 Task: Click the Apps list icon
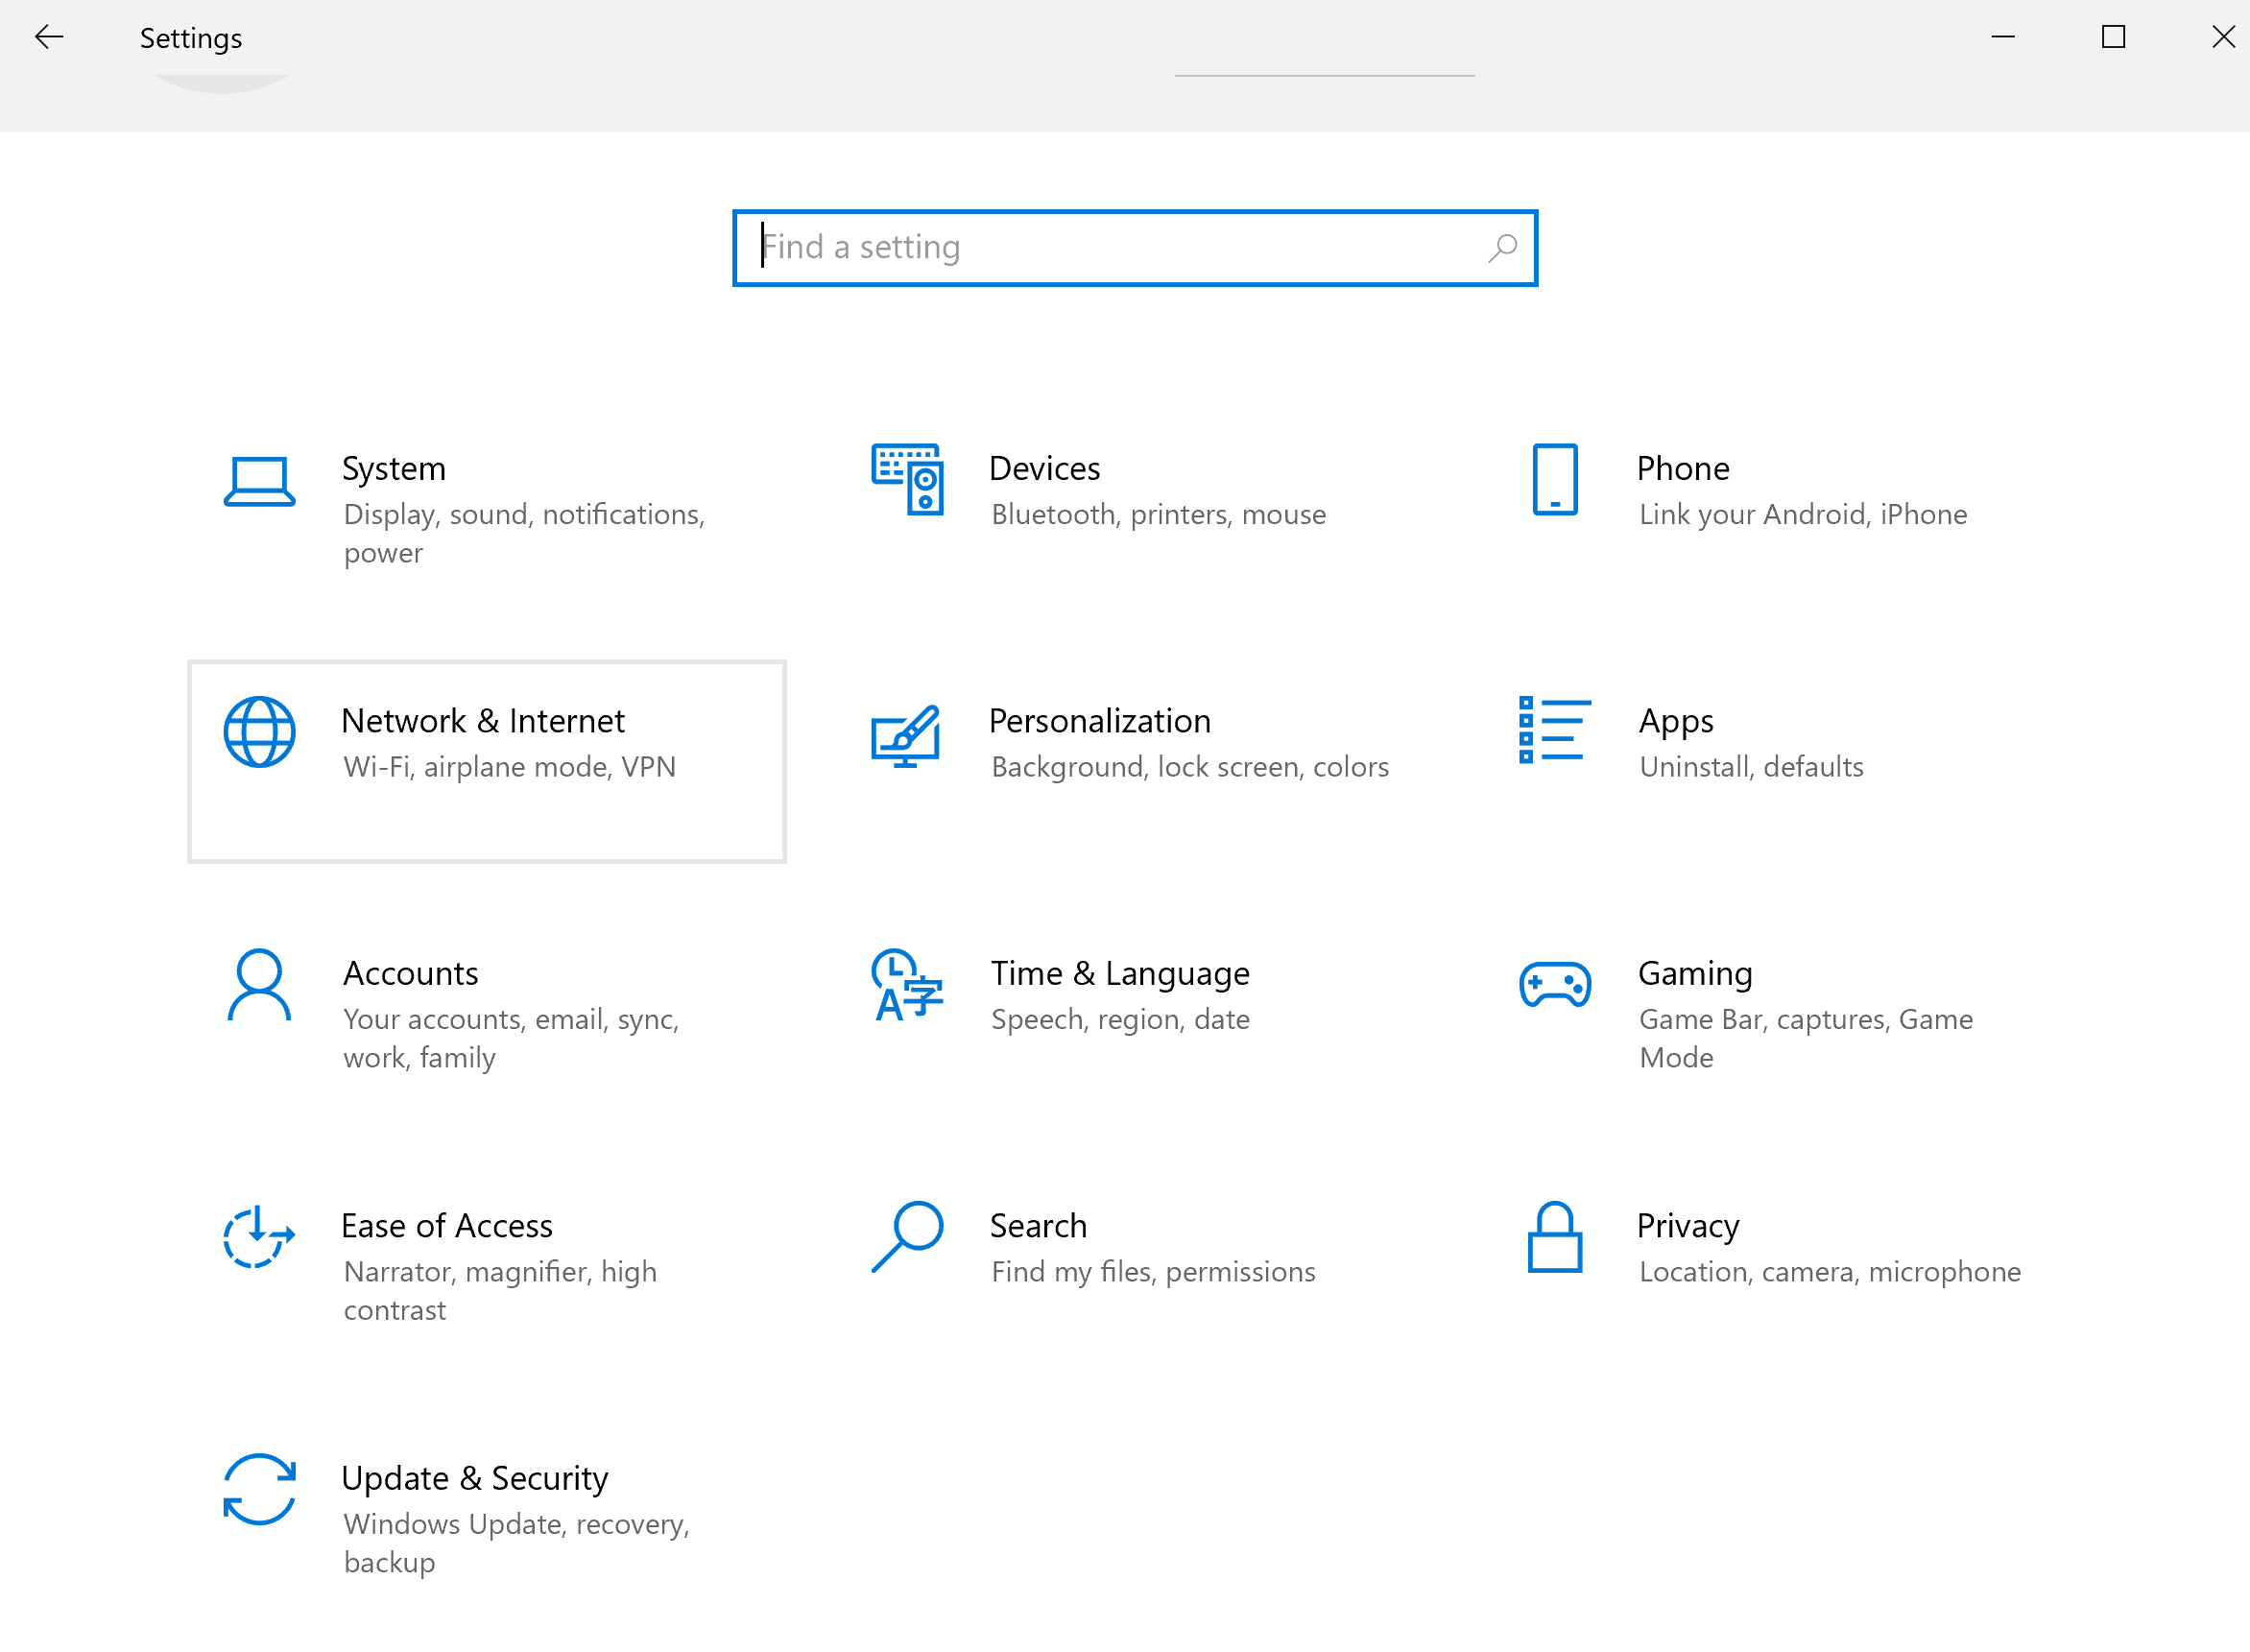click(1554, 731)
